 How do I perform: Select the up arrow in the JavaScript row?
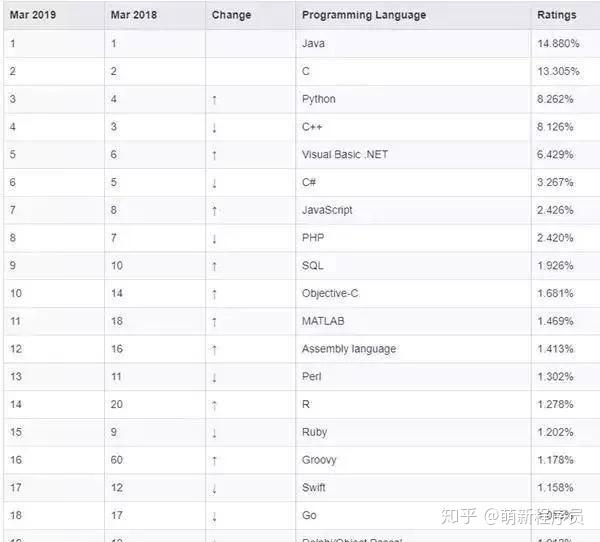[214, 211]
